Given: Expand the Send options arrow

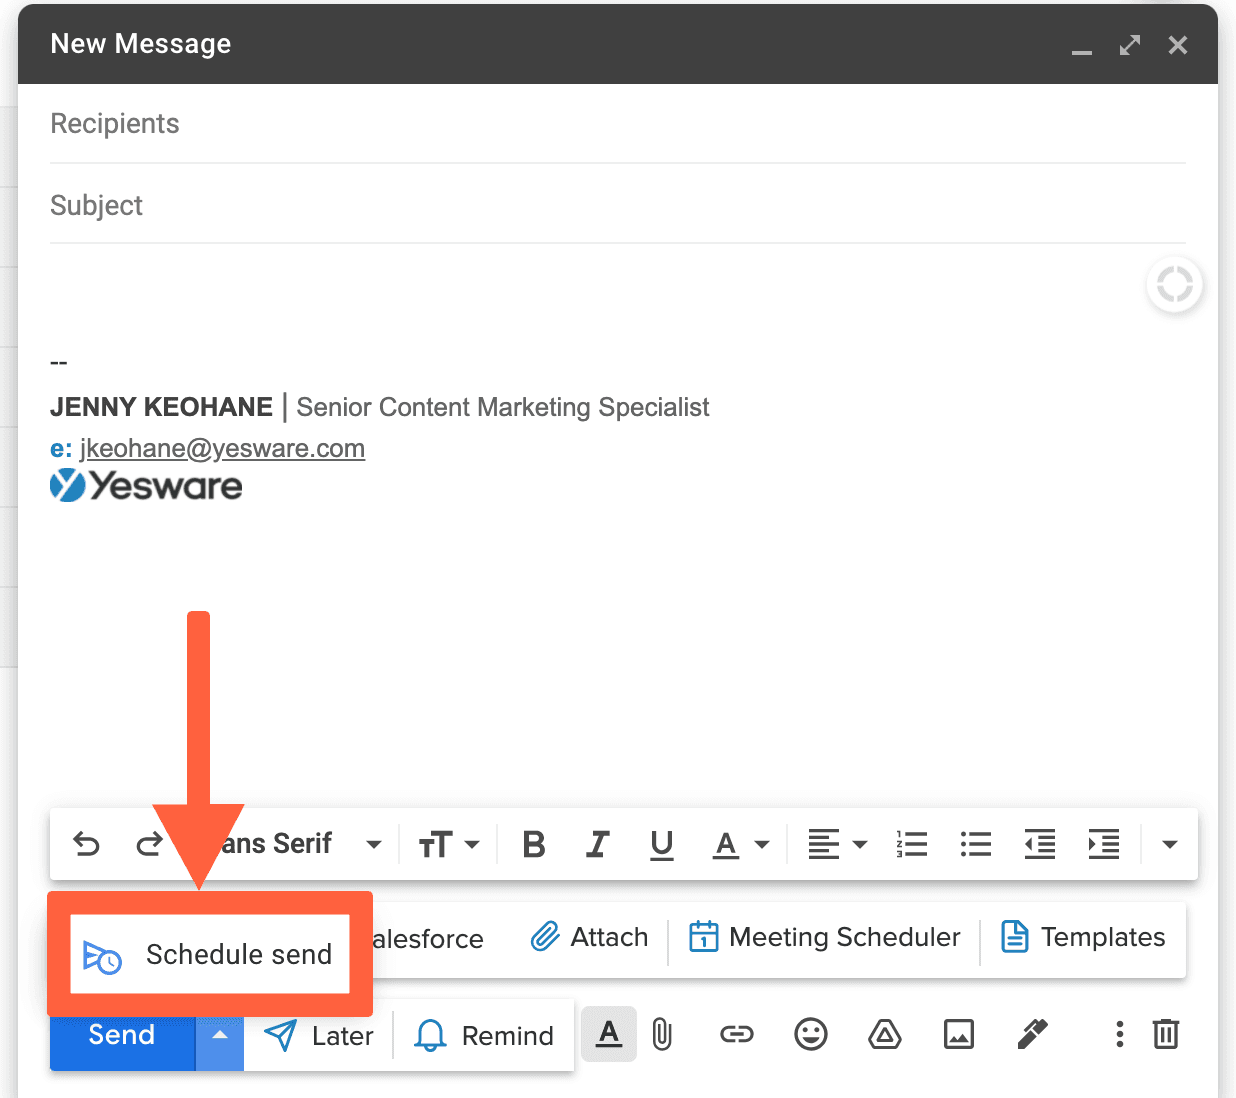Looking at the screenshot, I should point(219,1037).
